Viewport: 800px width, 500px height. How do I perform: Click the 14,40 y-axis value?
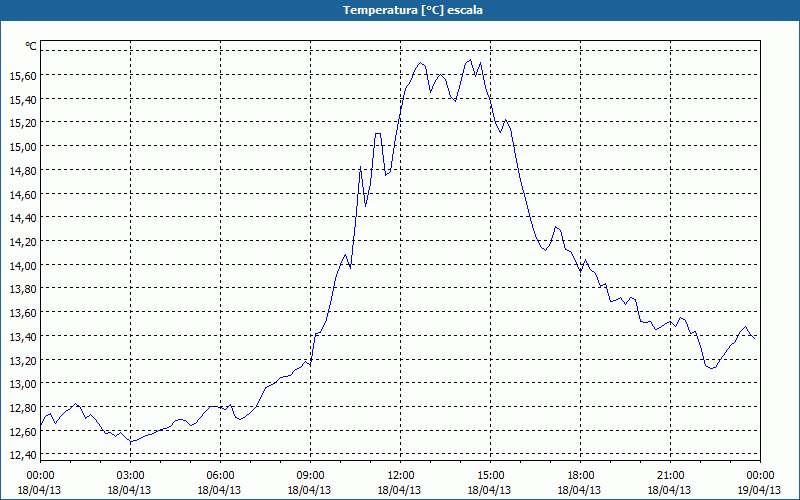click(x=23, y=218)
